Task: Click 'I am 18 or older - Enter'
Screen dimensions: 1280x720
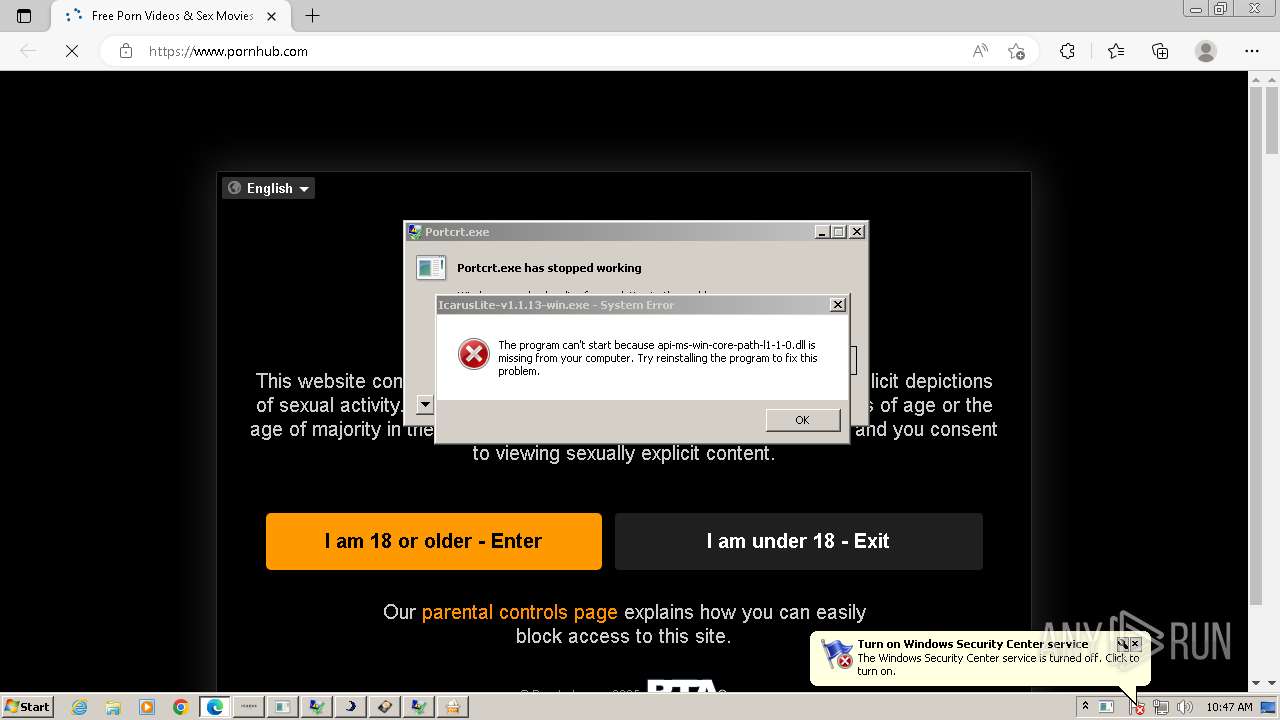Action: click(434, 541)
